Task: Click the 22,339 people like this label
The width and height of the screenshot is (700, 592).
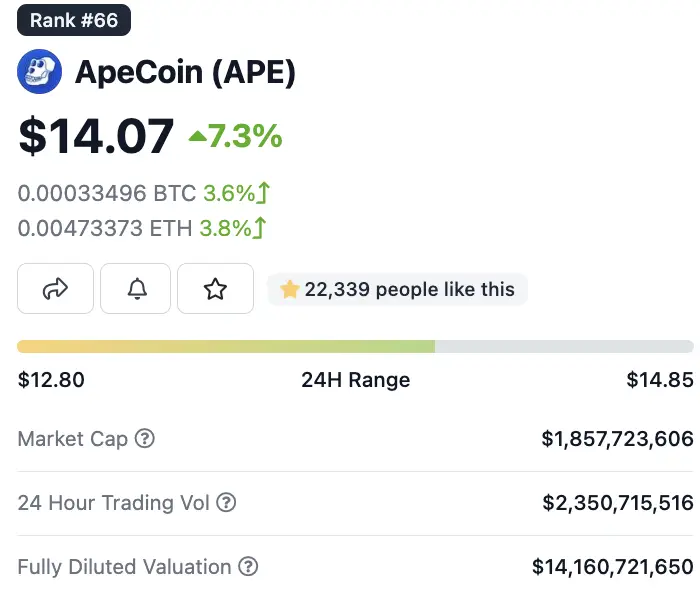Action: pos(398,290)
